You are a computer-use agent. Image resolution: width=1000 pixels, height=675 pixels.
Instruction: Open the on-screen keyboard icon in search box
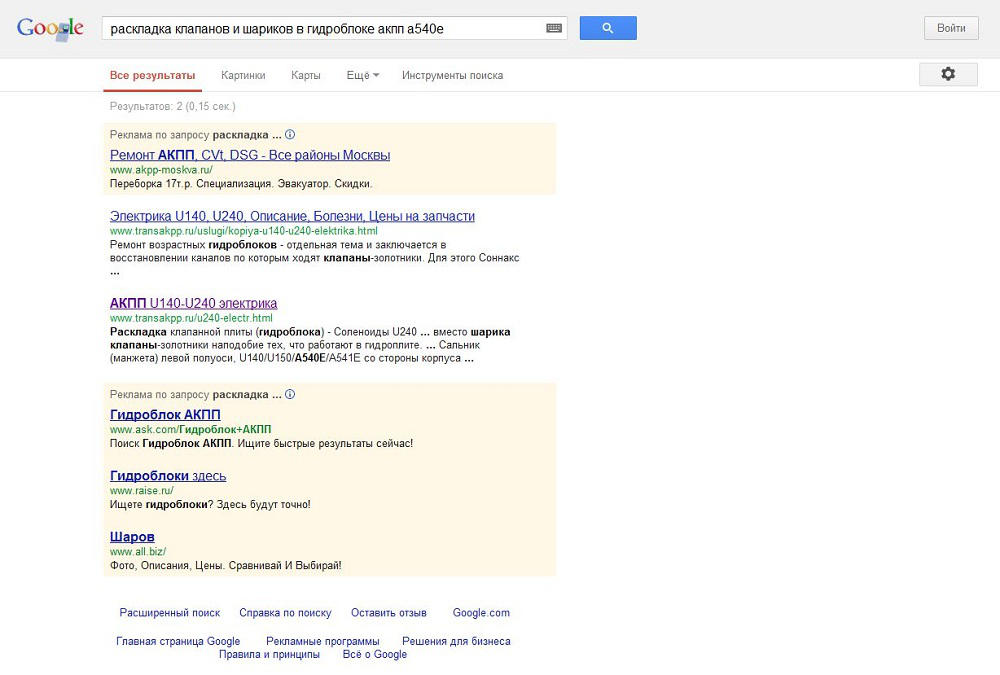[x=554, y=29]
